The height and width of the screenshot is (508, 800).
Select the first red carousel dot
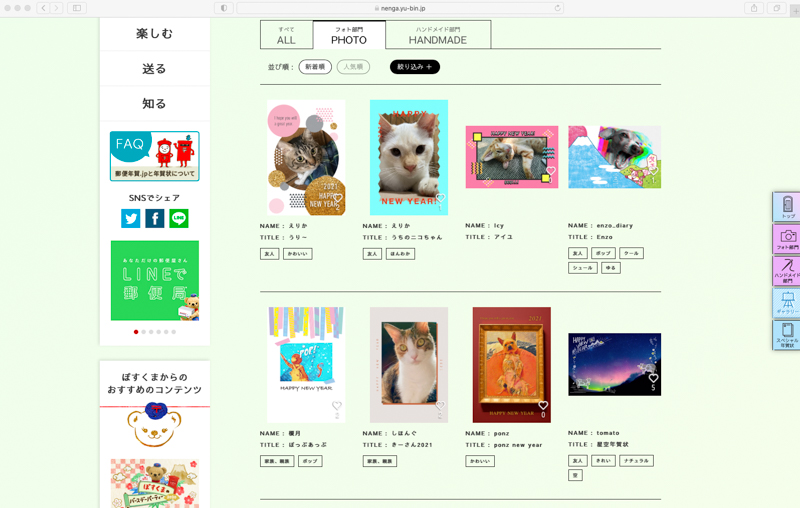(x=136, y=332)
